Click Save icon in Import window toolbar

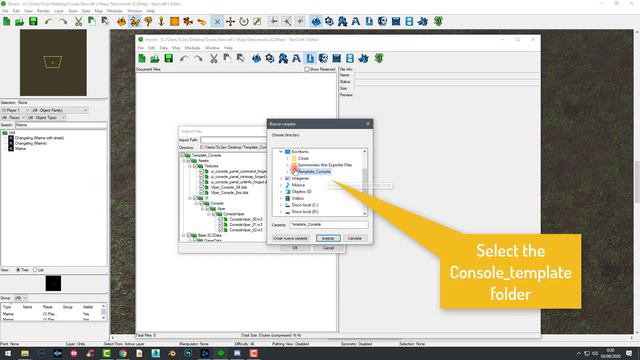click(x=169, y=58)
